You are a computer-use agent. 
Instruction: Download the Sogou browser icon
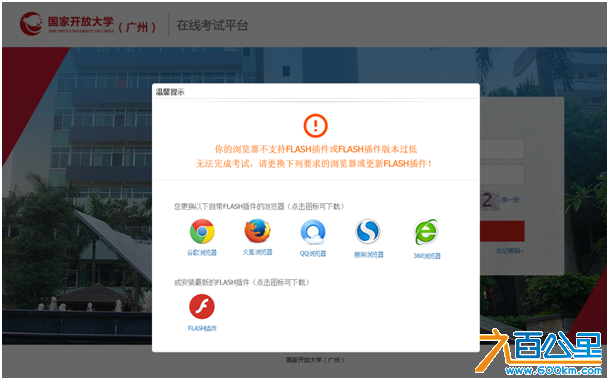tap(368, 232)
